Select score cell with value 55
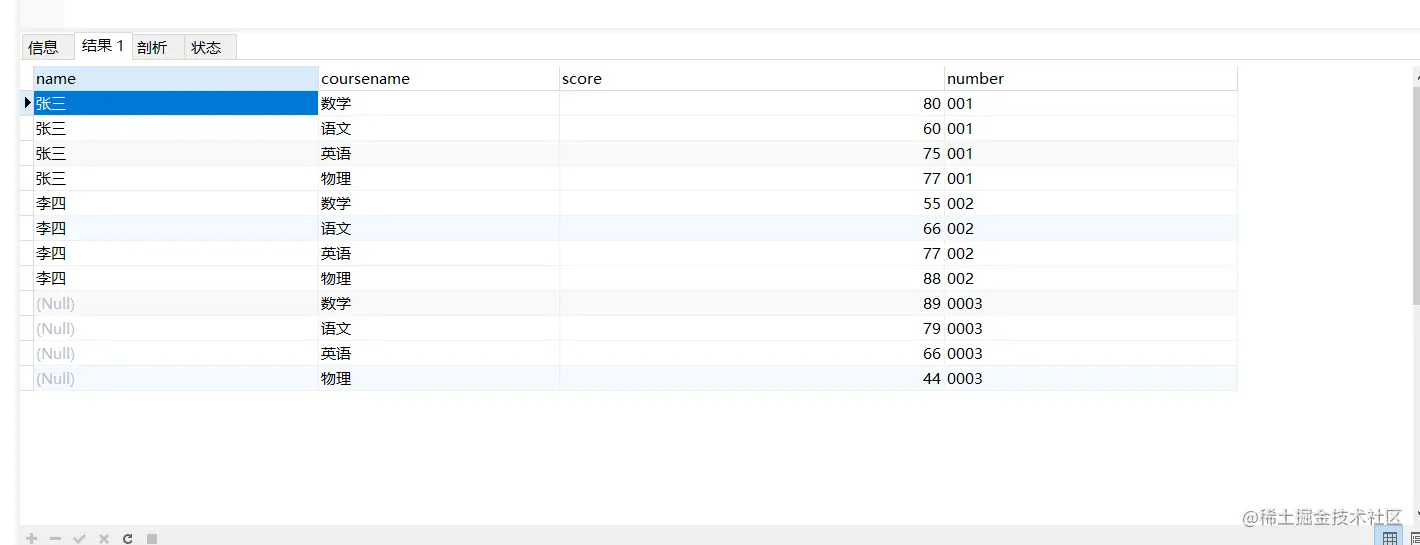 (752, 203)
